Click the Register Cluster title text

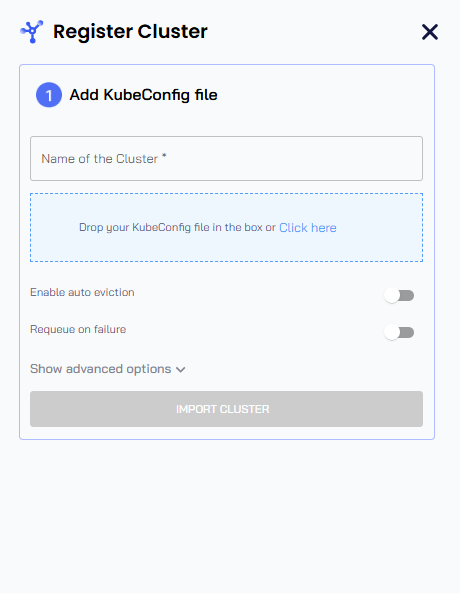[130, 32]
